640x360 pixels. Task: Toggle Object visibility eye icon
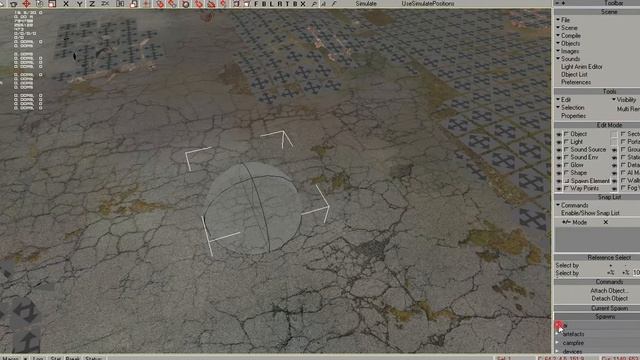[x=559, y=134]
